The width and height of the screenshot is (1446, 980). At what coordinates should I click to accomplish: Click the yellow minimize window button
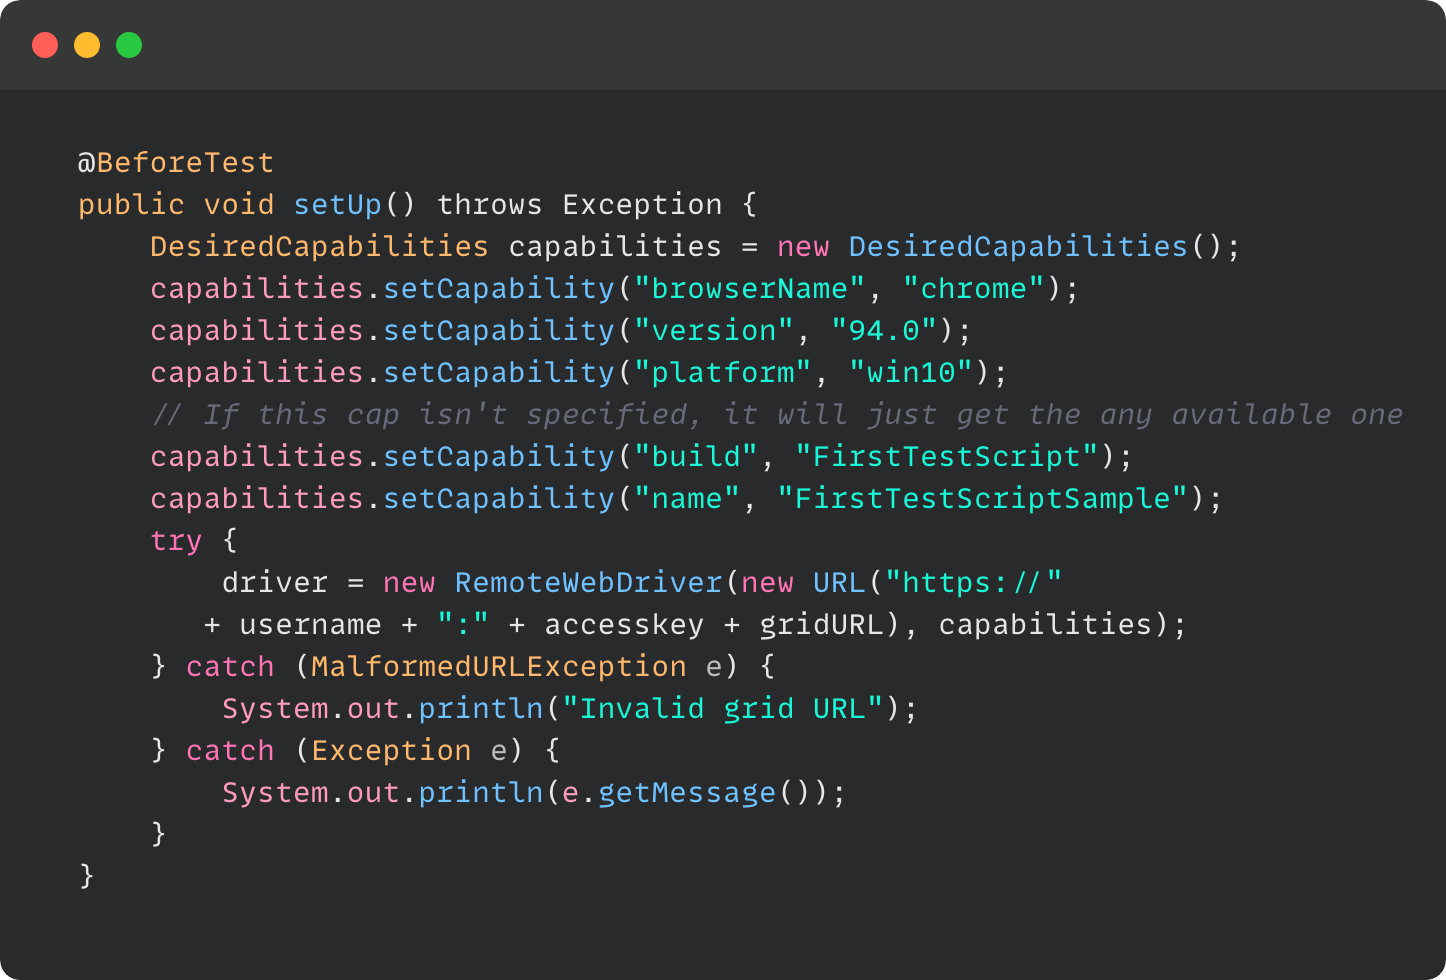[x=87, y=45]
